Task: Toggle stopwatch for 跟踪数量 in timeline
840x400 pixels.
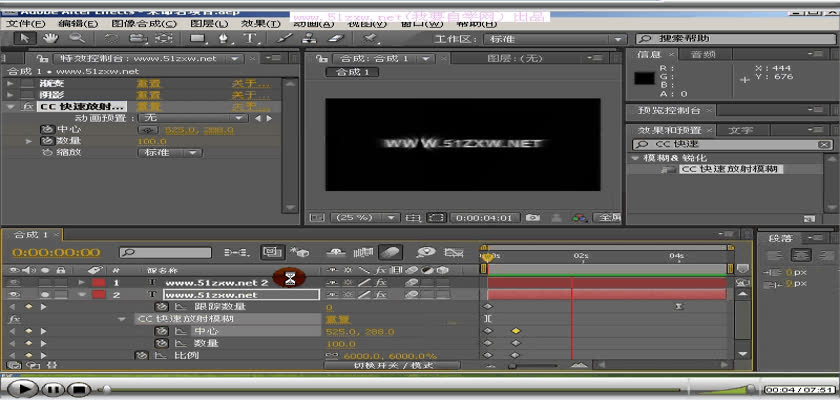Action: pos(161,307)
